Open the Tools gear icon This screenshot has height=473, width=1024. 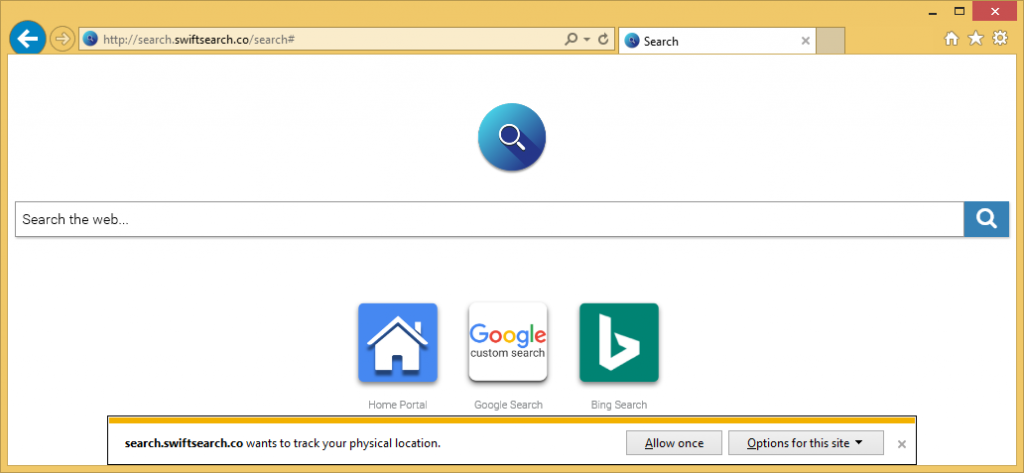(x=999, y=39)
